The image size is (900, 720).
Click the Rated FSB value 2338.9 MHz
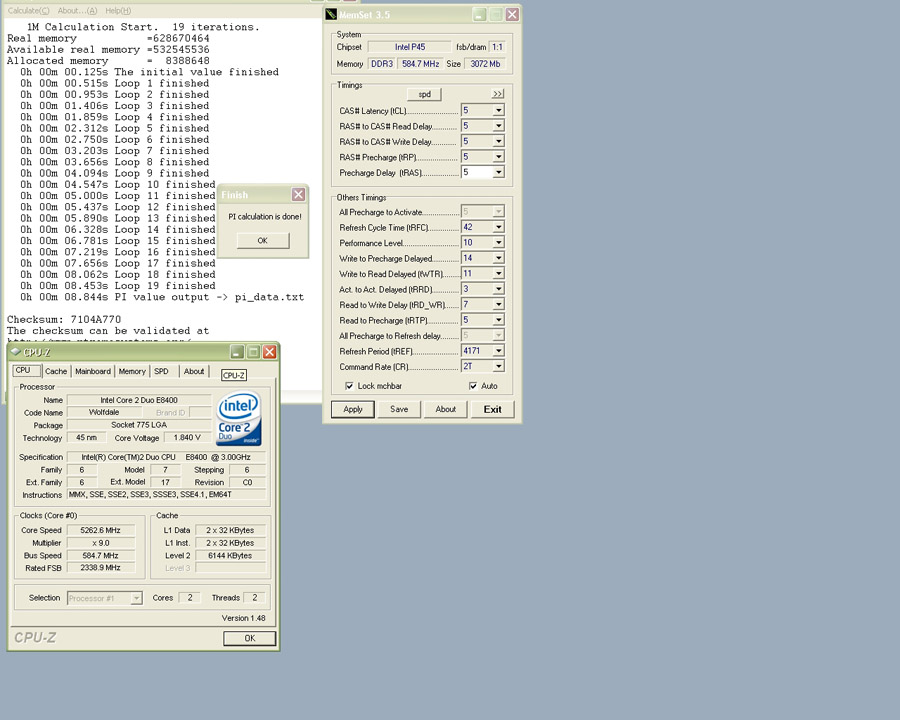[101, 568]
